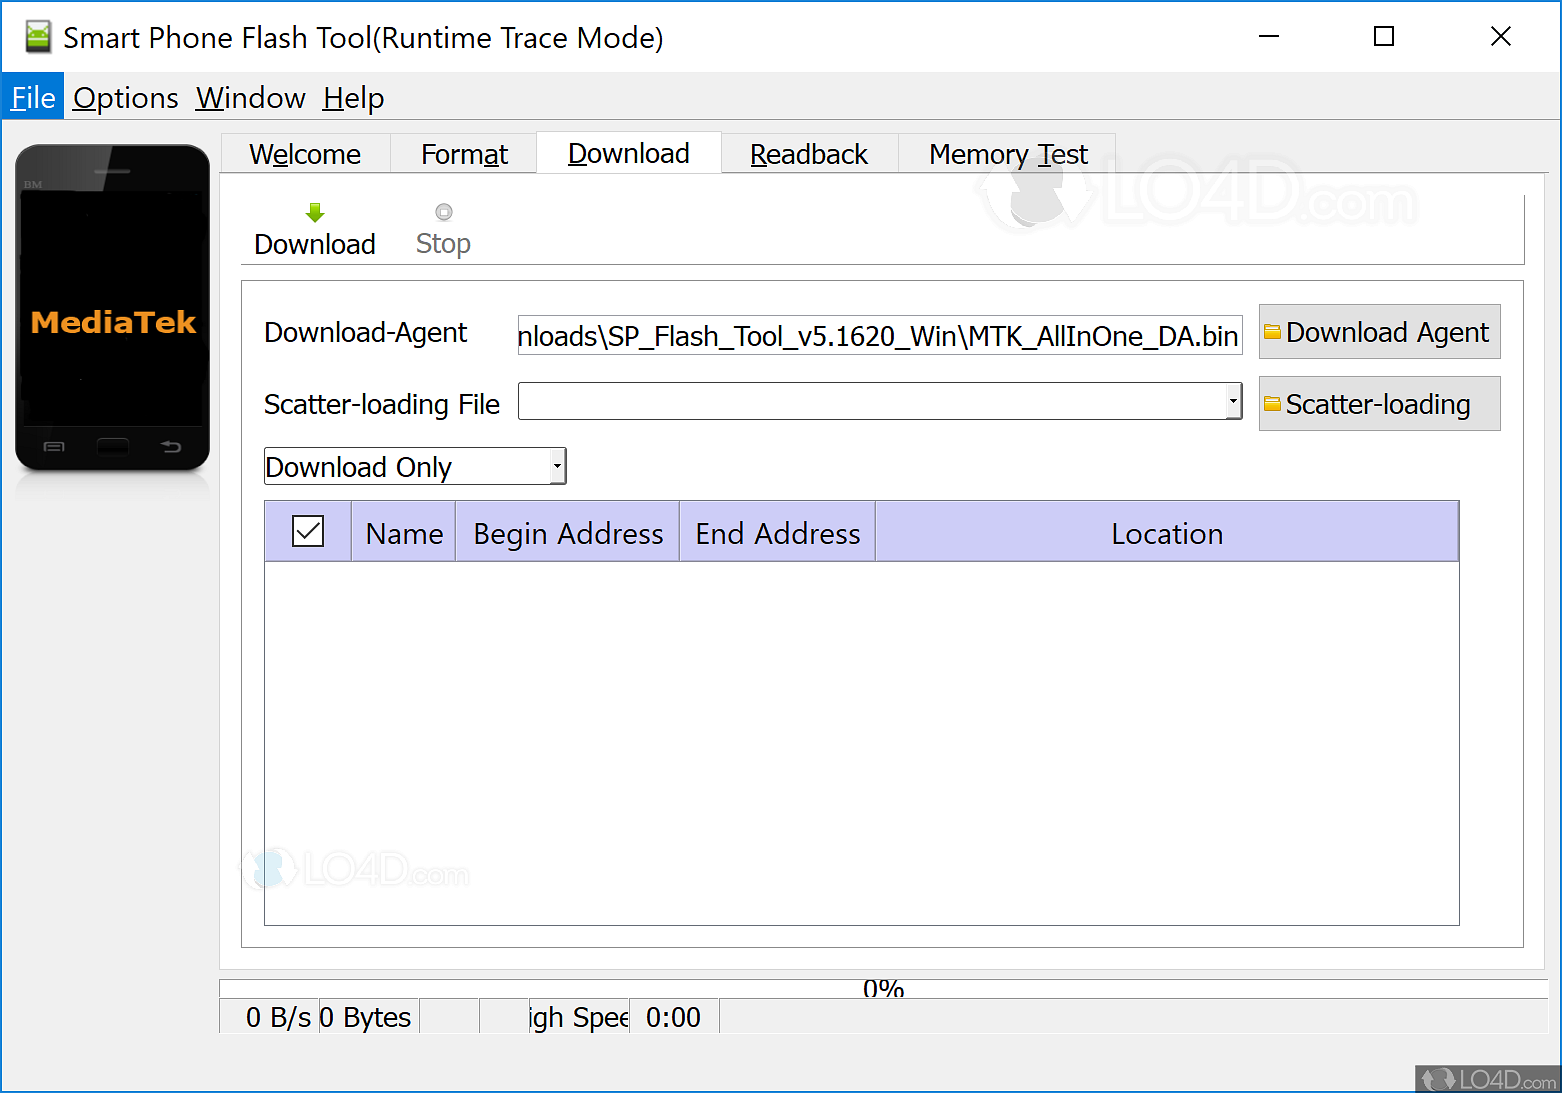Click the 'igh Spee' status bar cell
The image size is (1562, 1093).
[579, 1017]
